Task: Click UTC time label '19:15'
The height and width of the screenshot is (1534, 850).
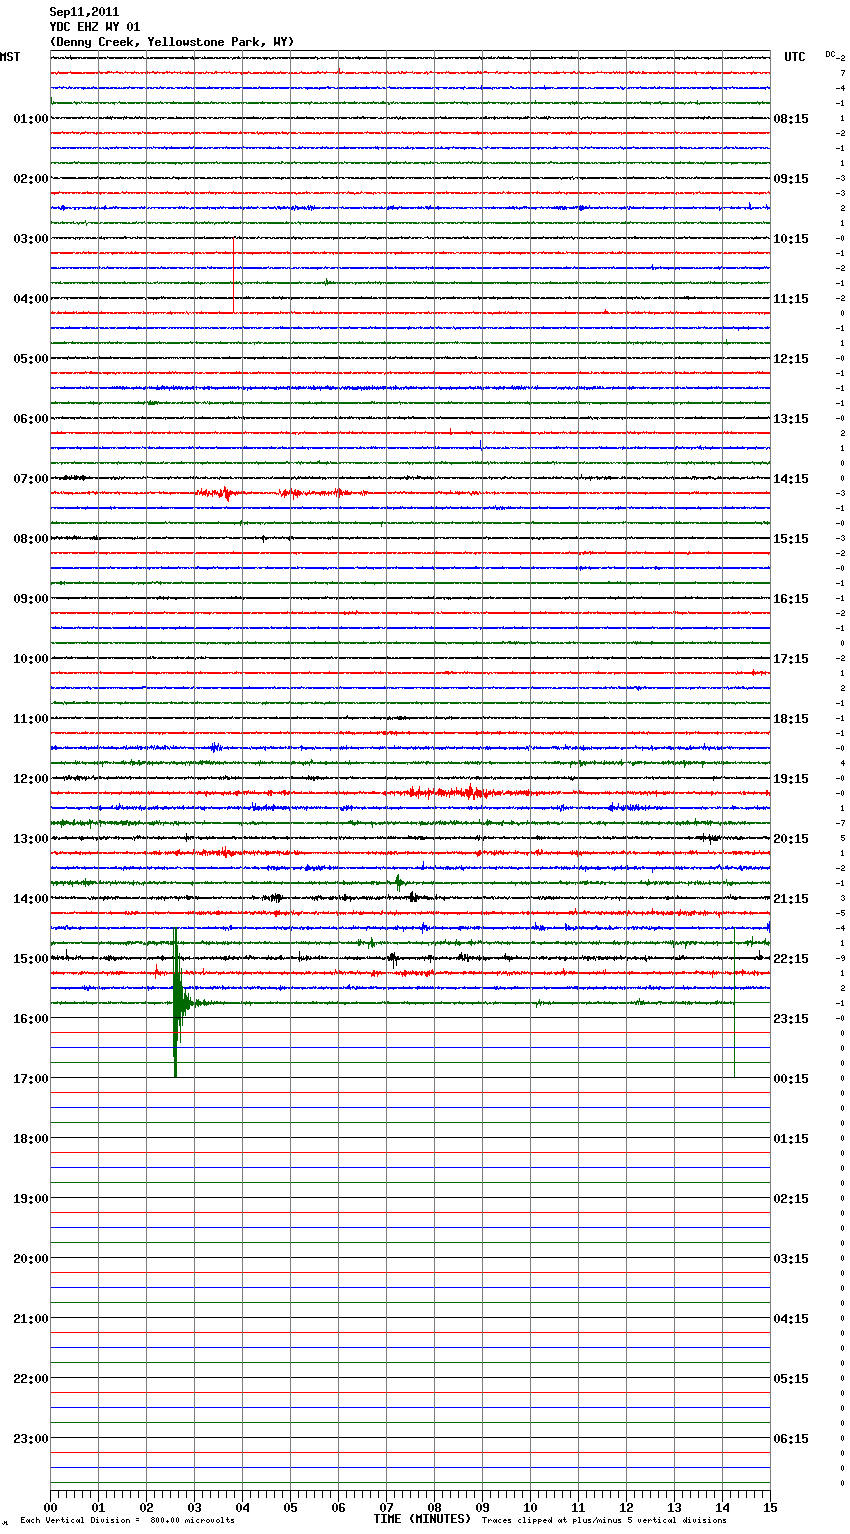Action: pyautogui.click(x=791, y=779)
